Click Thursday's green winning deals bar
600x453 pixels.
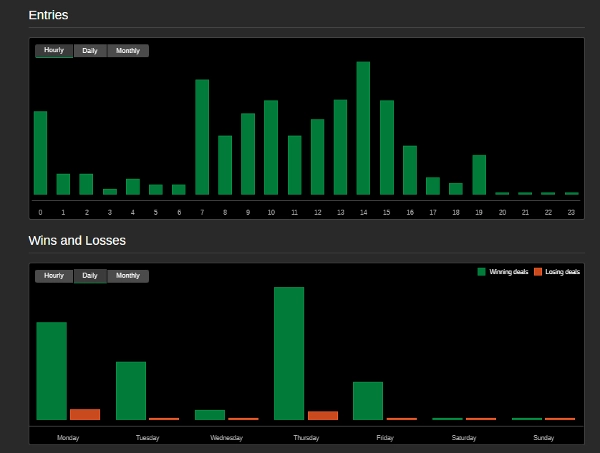pos(289,354)
